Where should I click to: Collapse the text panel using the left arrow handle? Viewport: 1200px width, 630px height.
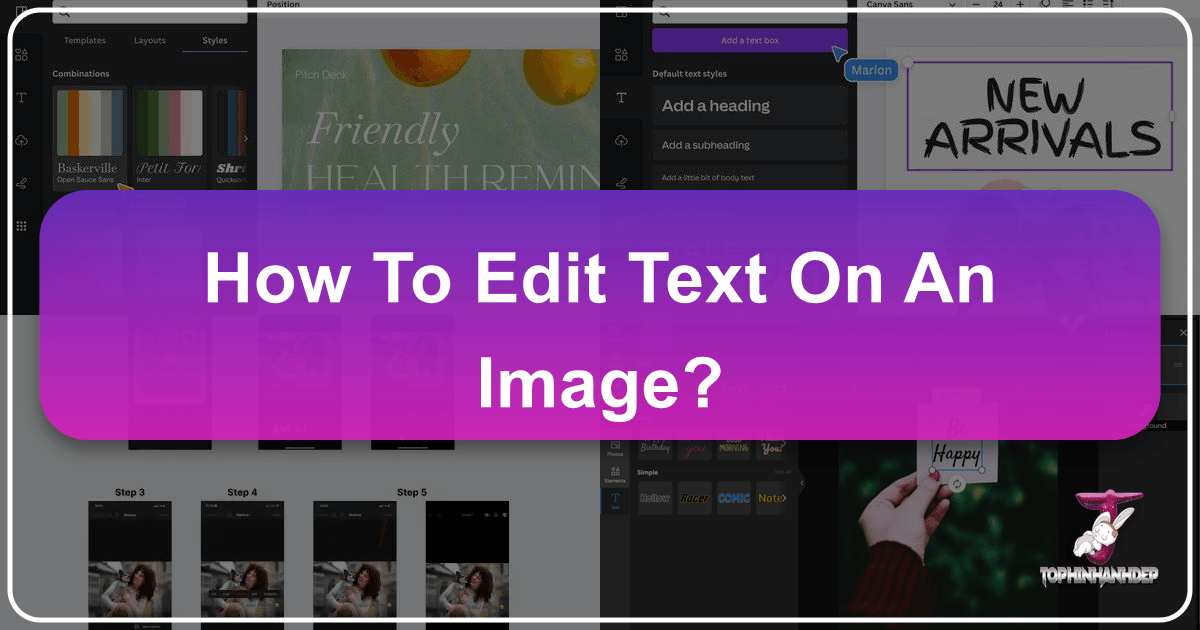[801, 483]
